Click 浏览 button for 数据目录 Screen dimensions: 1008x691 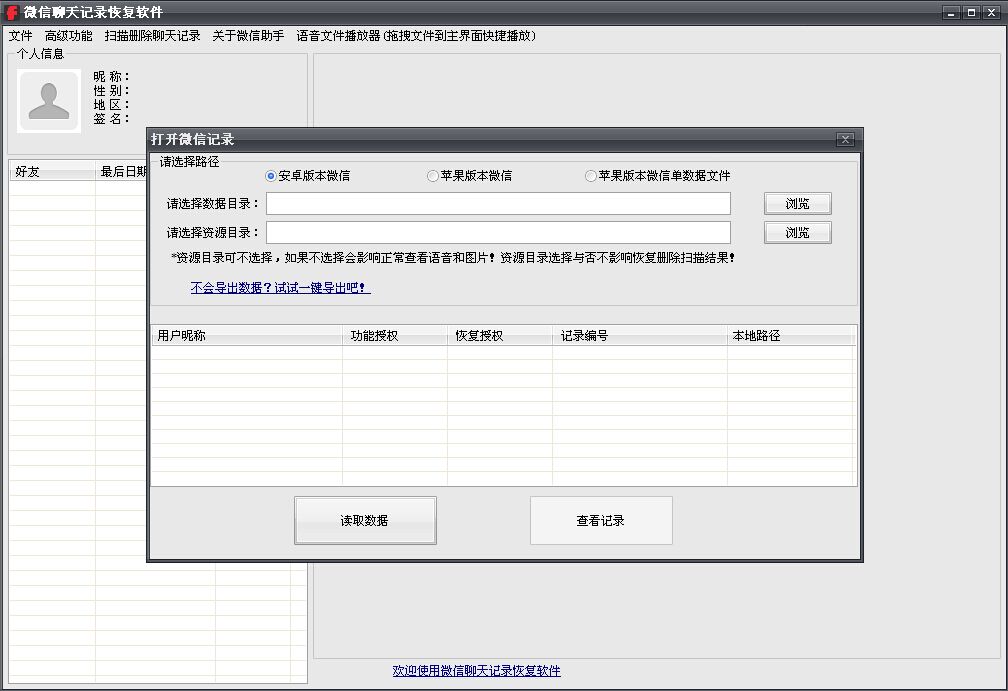coord(798,204)
